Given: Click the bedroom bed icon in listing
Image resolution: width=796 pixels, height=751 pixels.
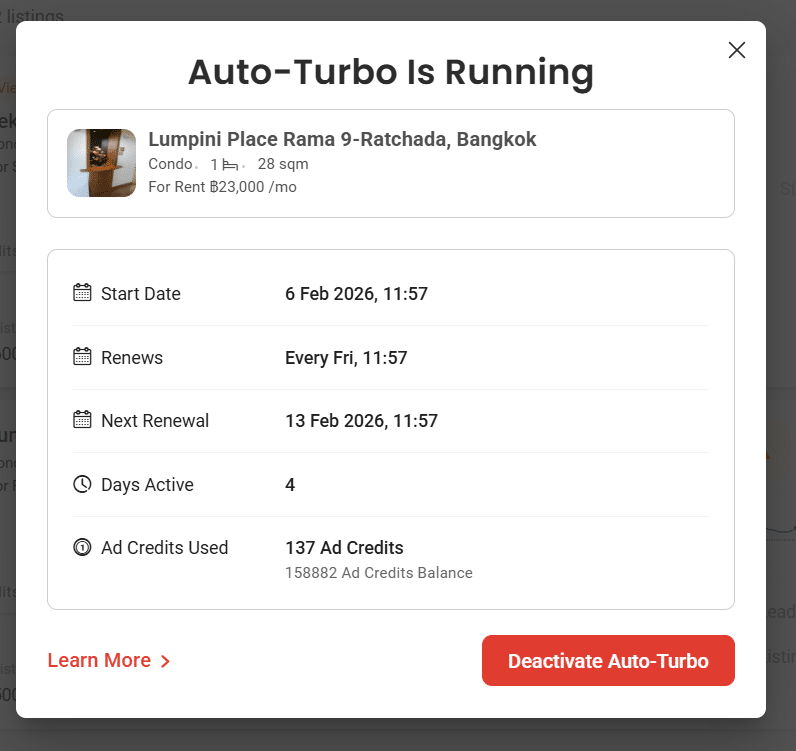Looking at the screenshot, I should [x=229, y=164].
